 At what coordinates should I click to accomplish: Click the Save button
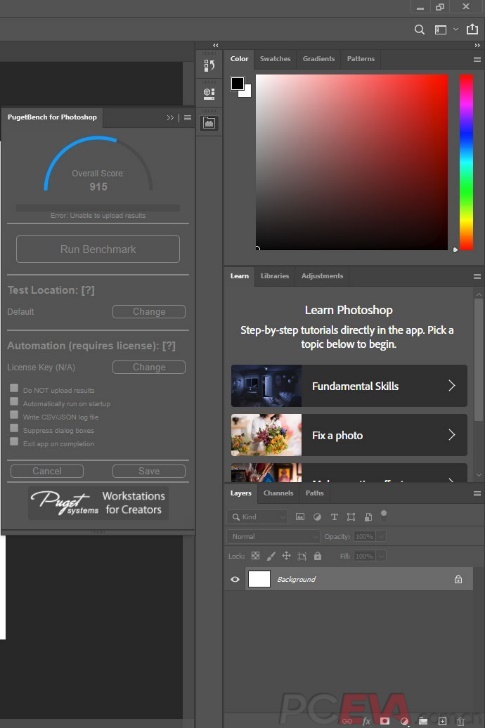click(x=149, y=471)
